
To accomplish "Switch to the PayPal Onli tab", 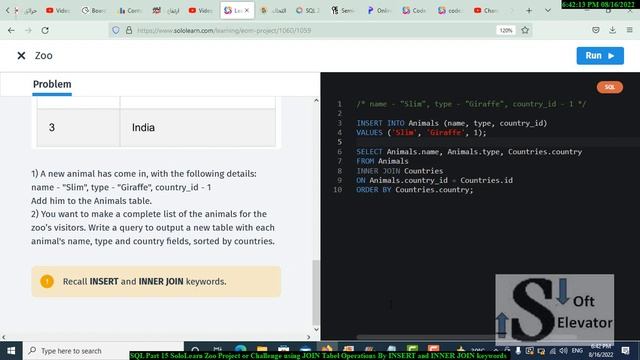I will [x=380, y=11].
